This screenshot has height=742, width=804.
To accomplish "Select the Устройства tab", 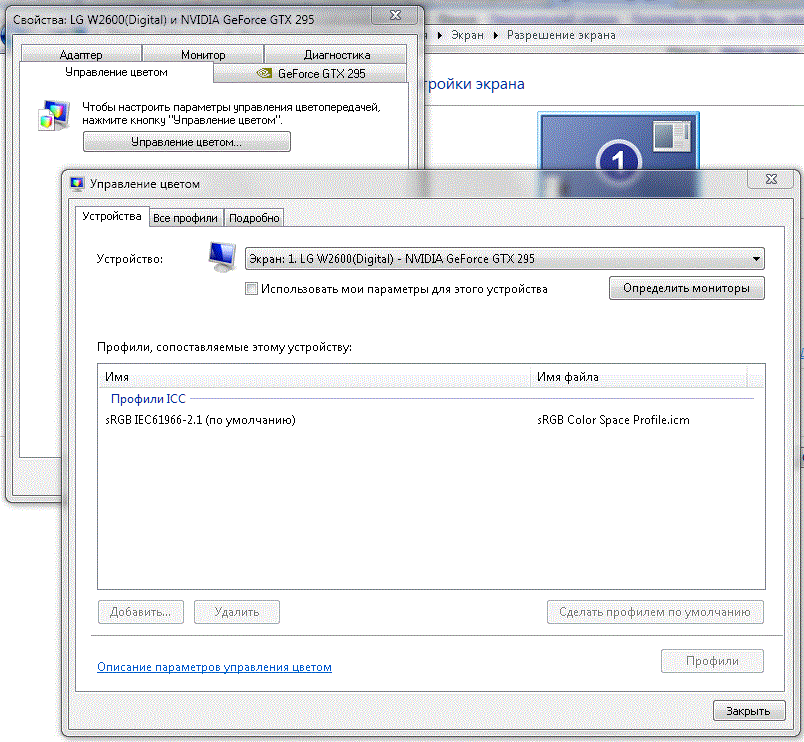I will [x=112, y=216].
